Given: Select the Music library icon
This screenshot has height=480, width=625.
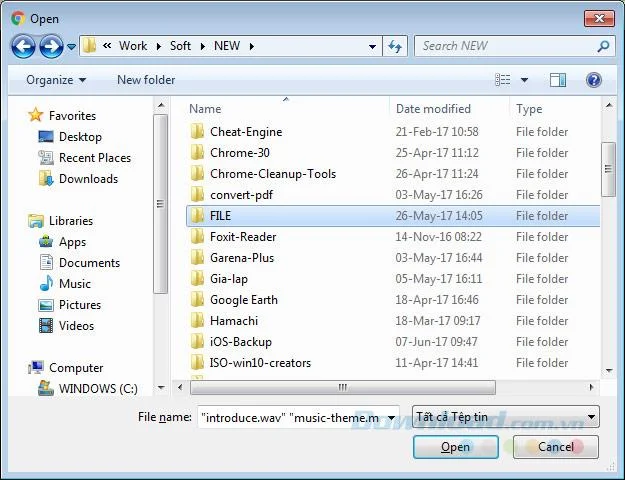Looking at the screenshot, I should click(46, 283).
